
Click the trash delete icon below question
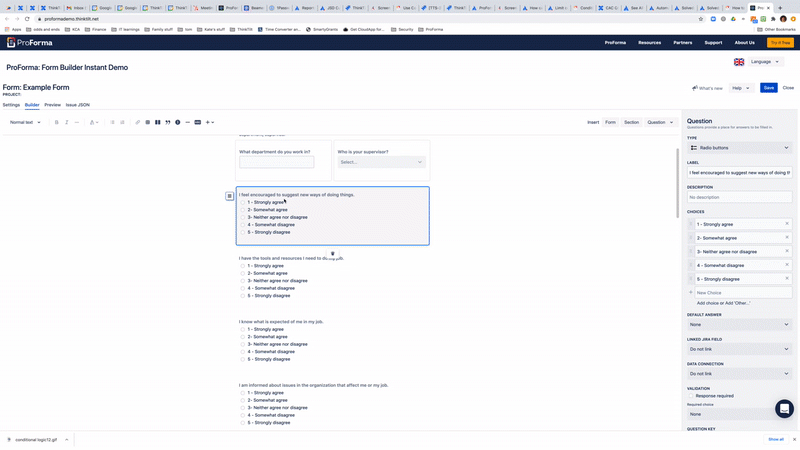pyautogui.click(x=333, y=254)
